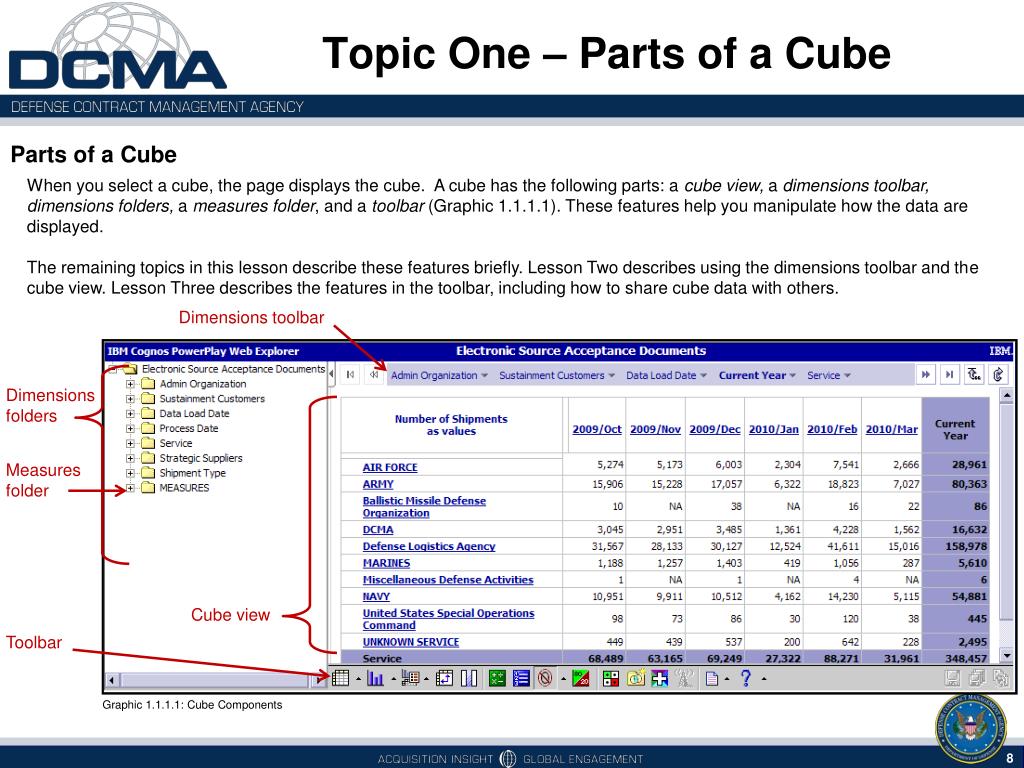
Task: Open the dropdown arrow beside chart icon
Action: point(393,679)
